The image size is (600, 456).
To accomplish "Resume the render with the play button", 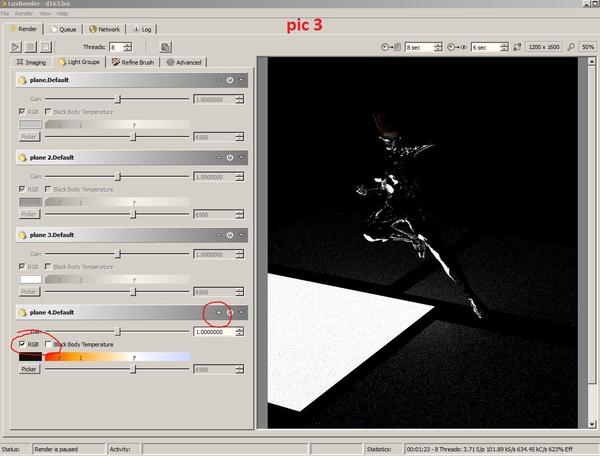I will pyautogui.click(x=15, y=47).
